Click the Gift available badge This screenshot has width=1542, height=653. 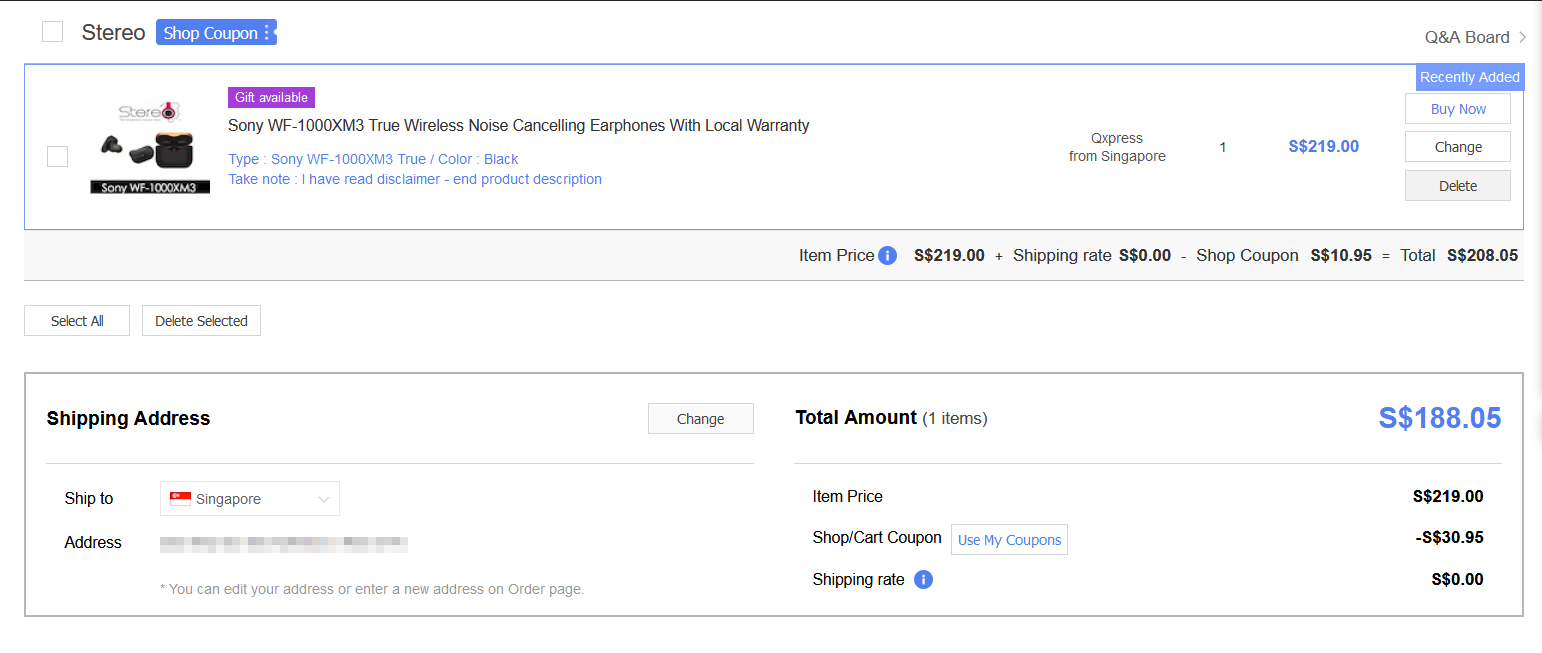click(271, 97)
